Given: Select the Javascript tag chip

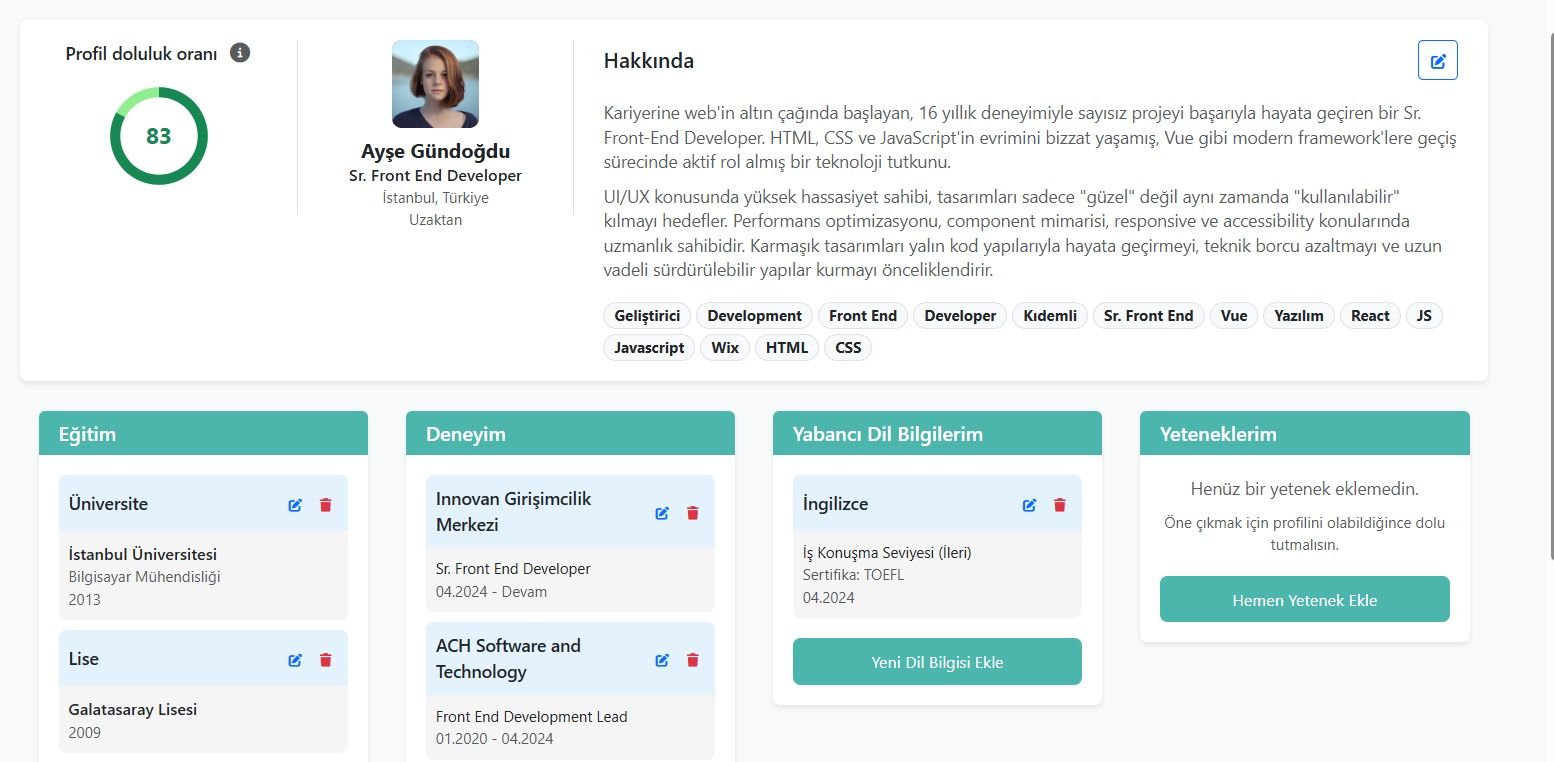Looking at the screenshot, I should 649,348.
